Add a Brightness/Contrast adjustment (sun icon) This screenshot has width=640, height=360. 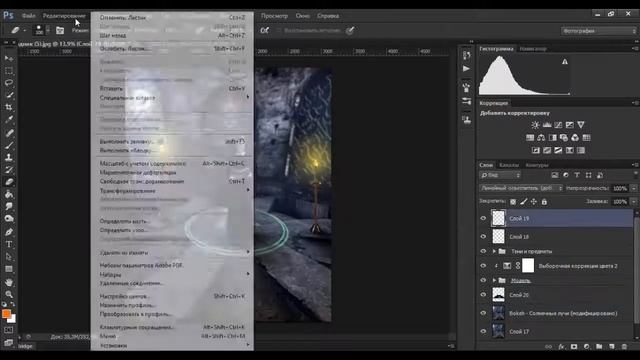535,125
